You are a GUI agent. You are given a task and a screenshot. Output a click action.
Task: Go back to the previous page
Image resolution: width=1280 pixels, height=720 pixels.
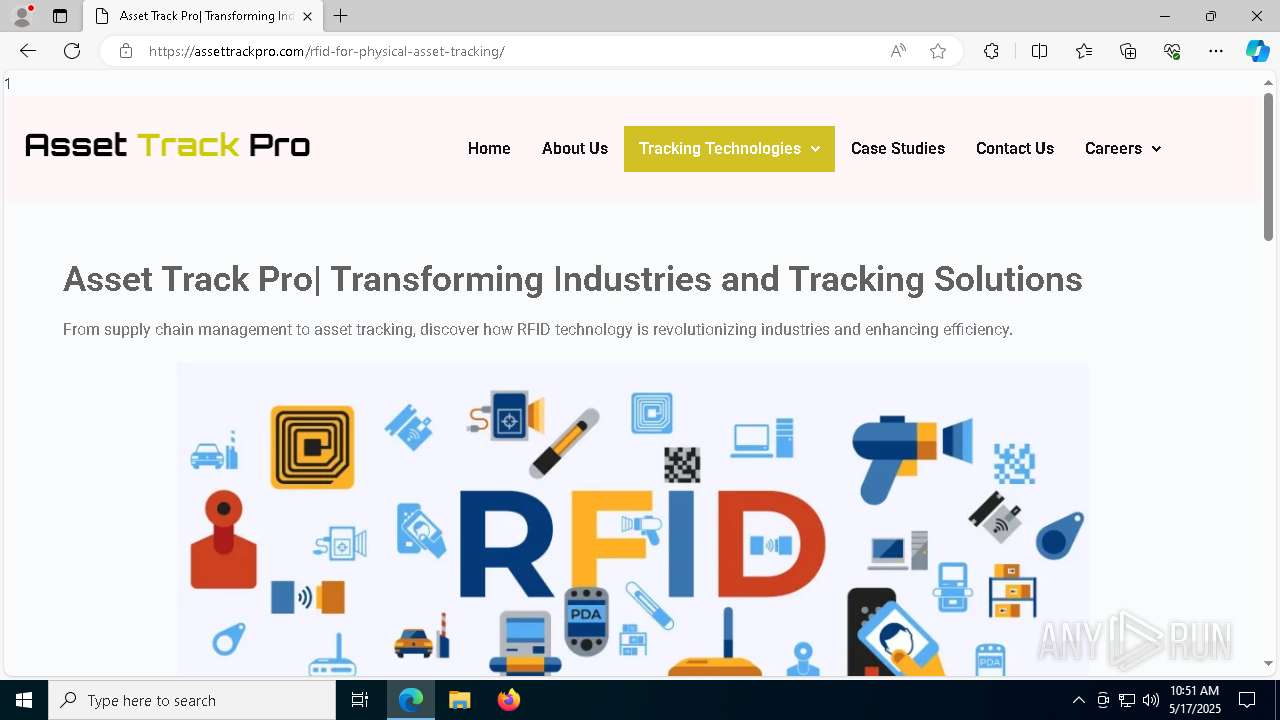coord(28,51)
